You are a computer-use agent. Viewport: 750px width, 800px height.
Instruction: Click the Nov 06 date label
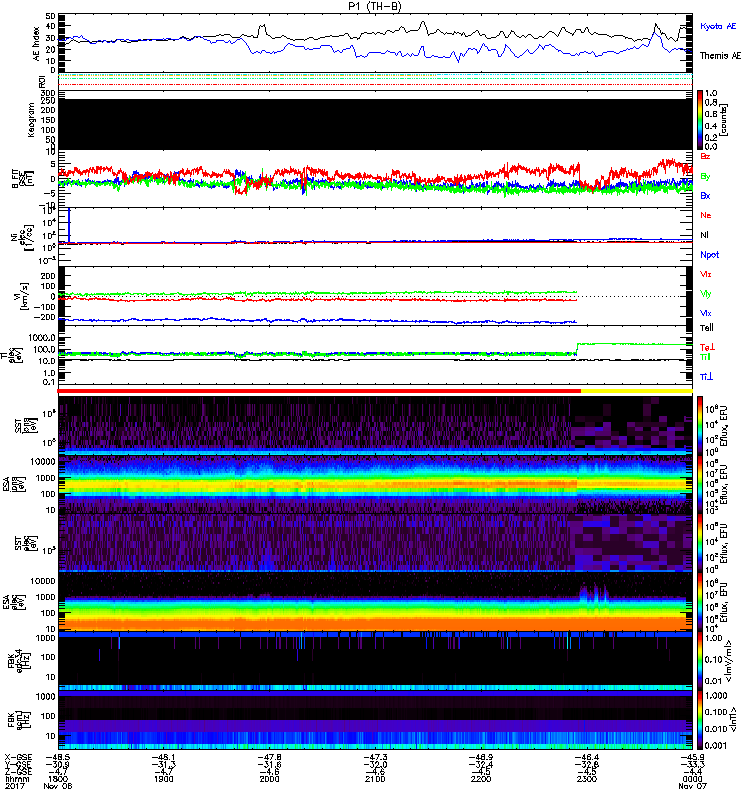[58, 786]
